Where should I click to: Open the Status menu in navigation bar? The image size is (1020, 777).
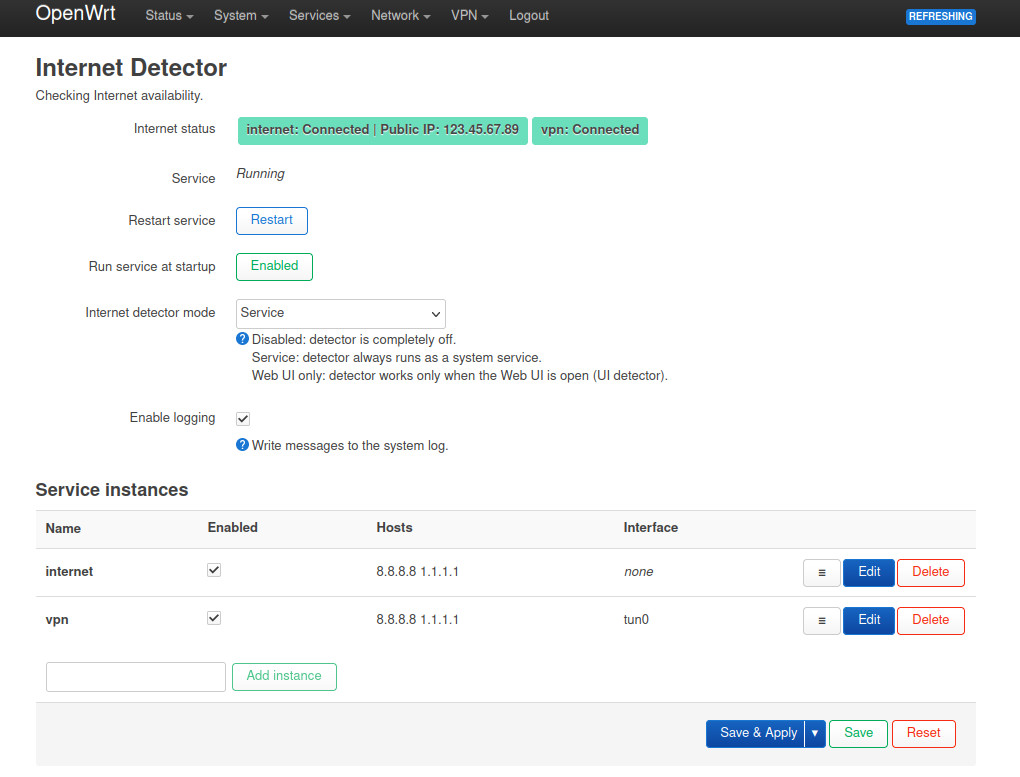pyautogui.click(x=169, y=16)
